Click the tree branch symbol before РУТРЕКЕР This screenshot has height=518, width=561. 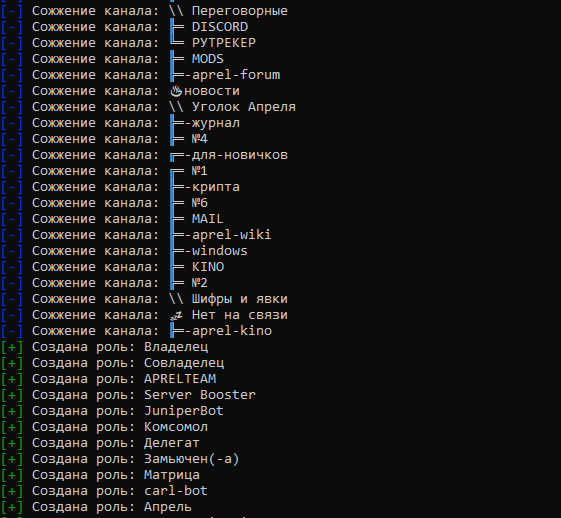click(177, 41)
